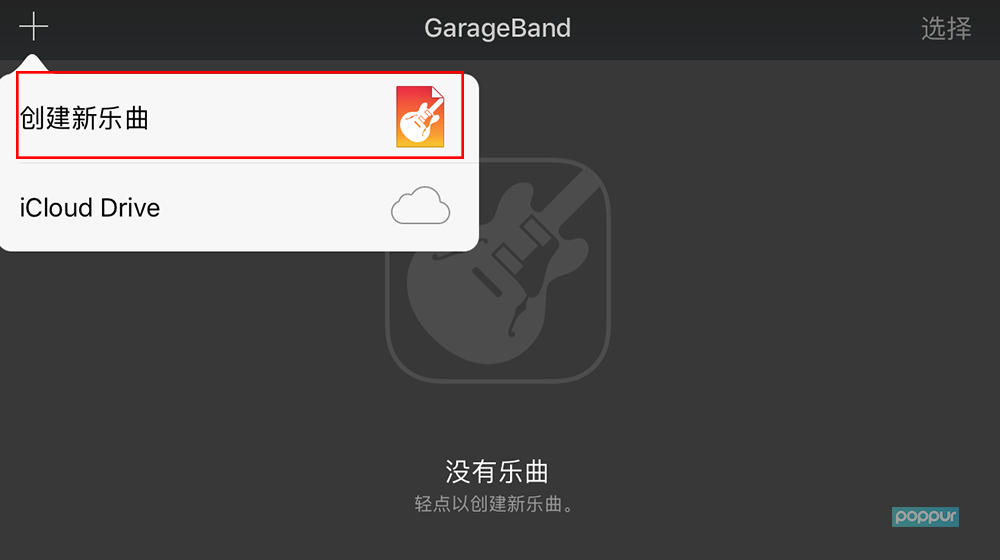This screenshot has height=560, width=1000.
Task: Tap the divider between the menu rows
Action: tap(249, 163)
